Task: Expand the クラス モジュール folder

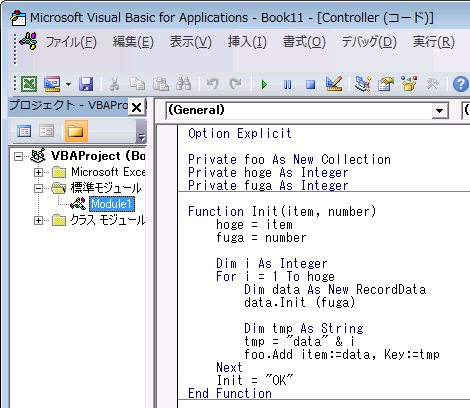Action: click(x=38, y=221)
